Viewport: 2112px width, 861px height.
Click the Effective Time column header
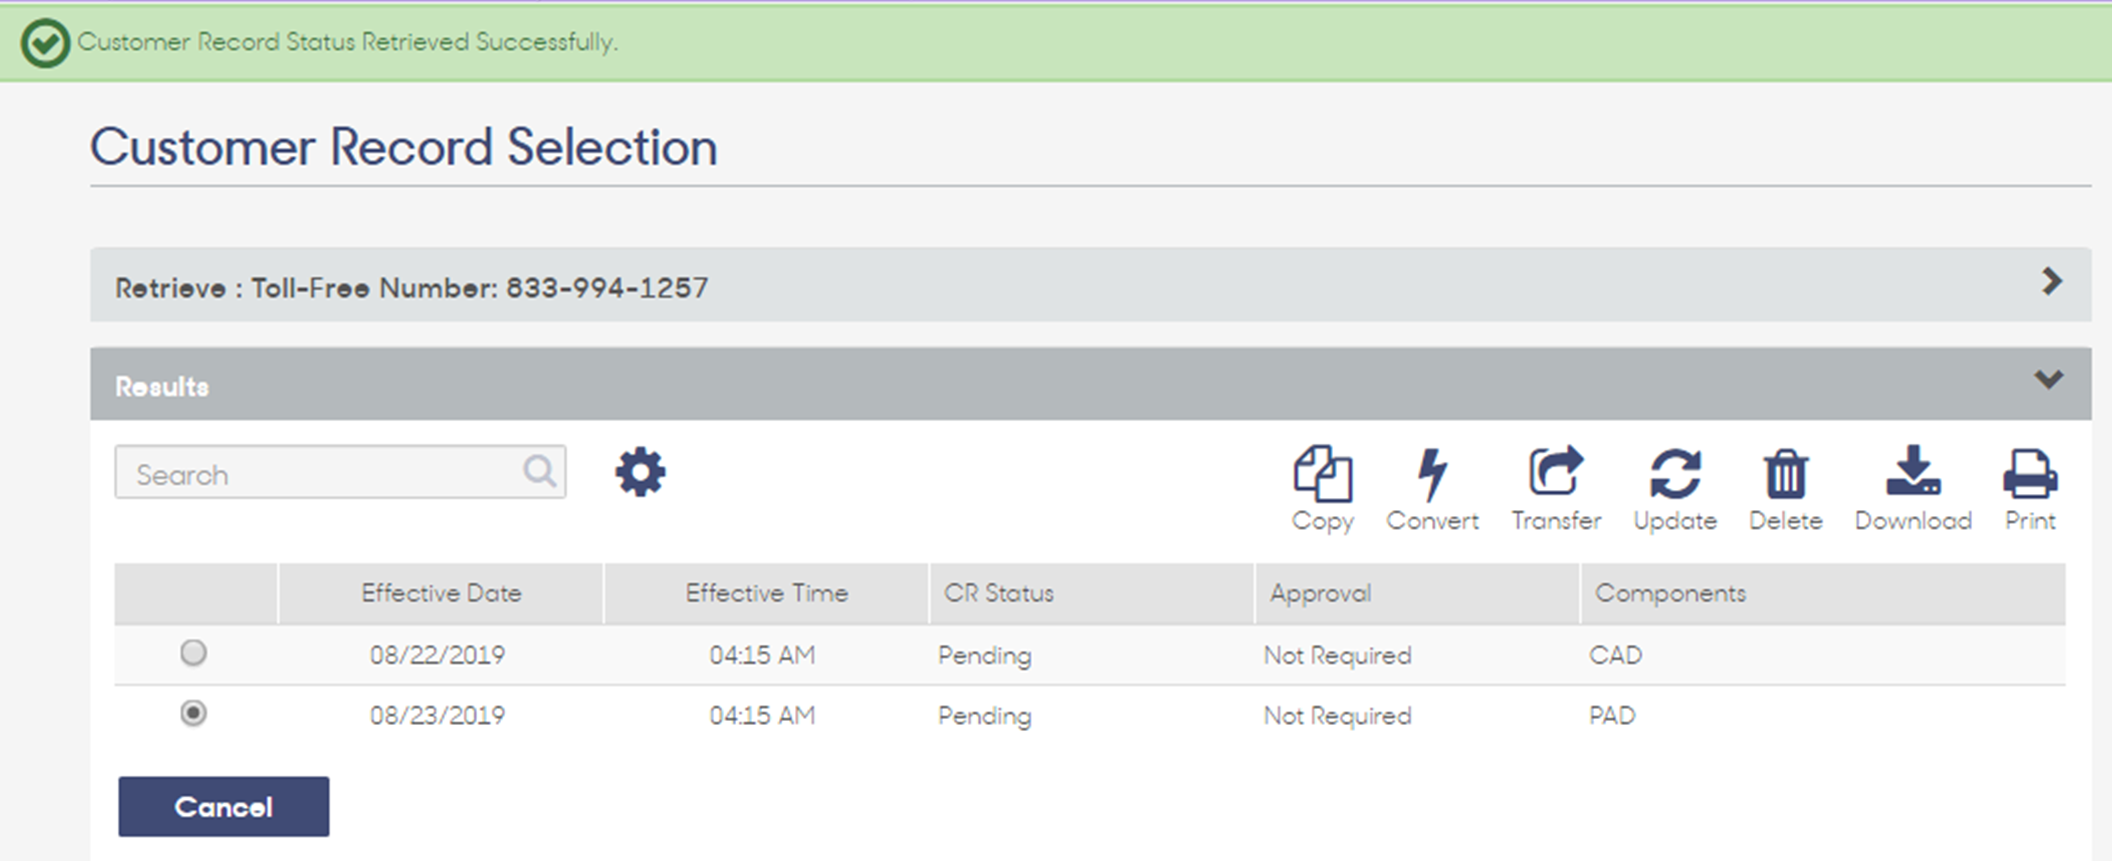tap(767, 593)
